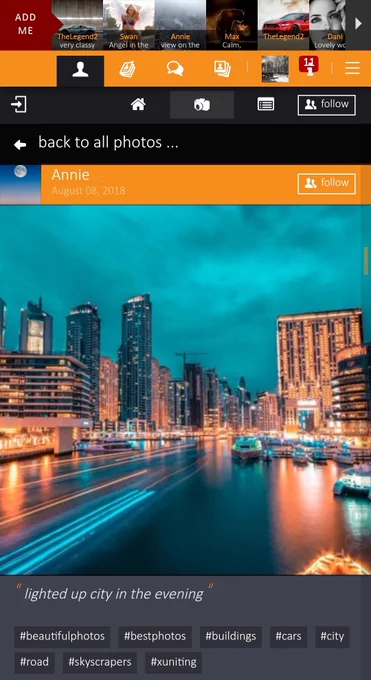Click the August 08, 2018 date
This screenshot has height=680, width=371.
(x=88, y=191)
